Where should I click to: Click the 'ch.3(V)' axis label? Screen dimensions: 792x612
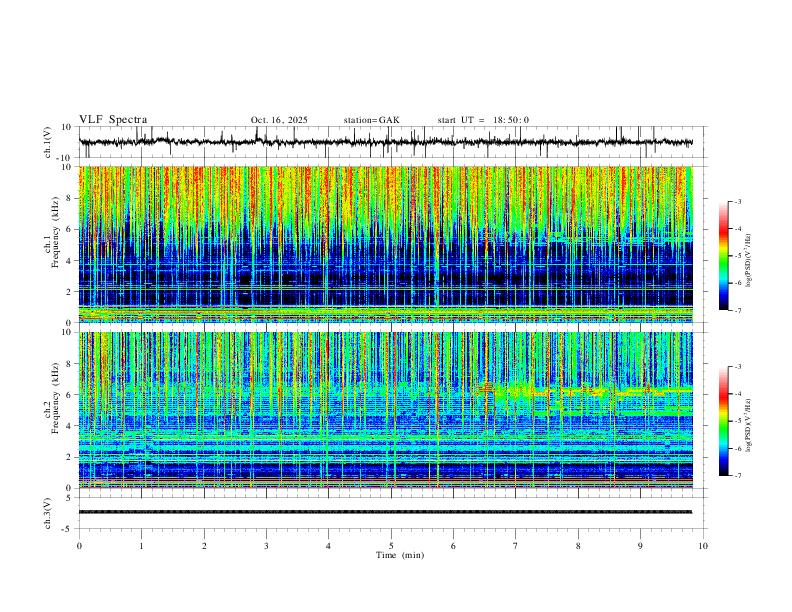tap(48, 514)
